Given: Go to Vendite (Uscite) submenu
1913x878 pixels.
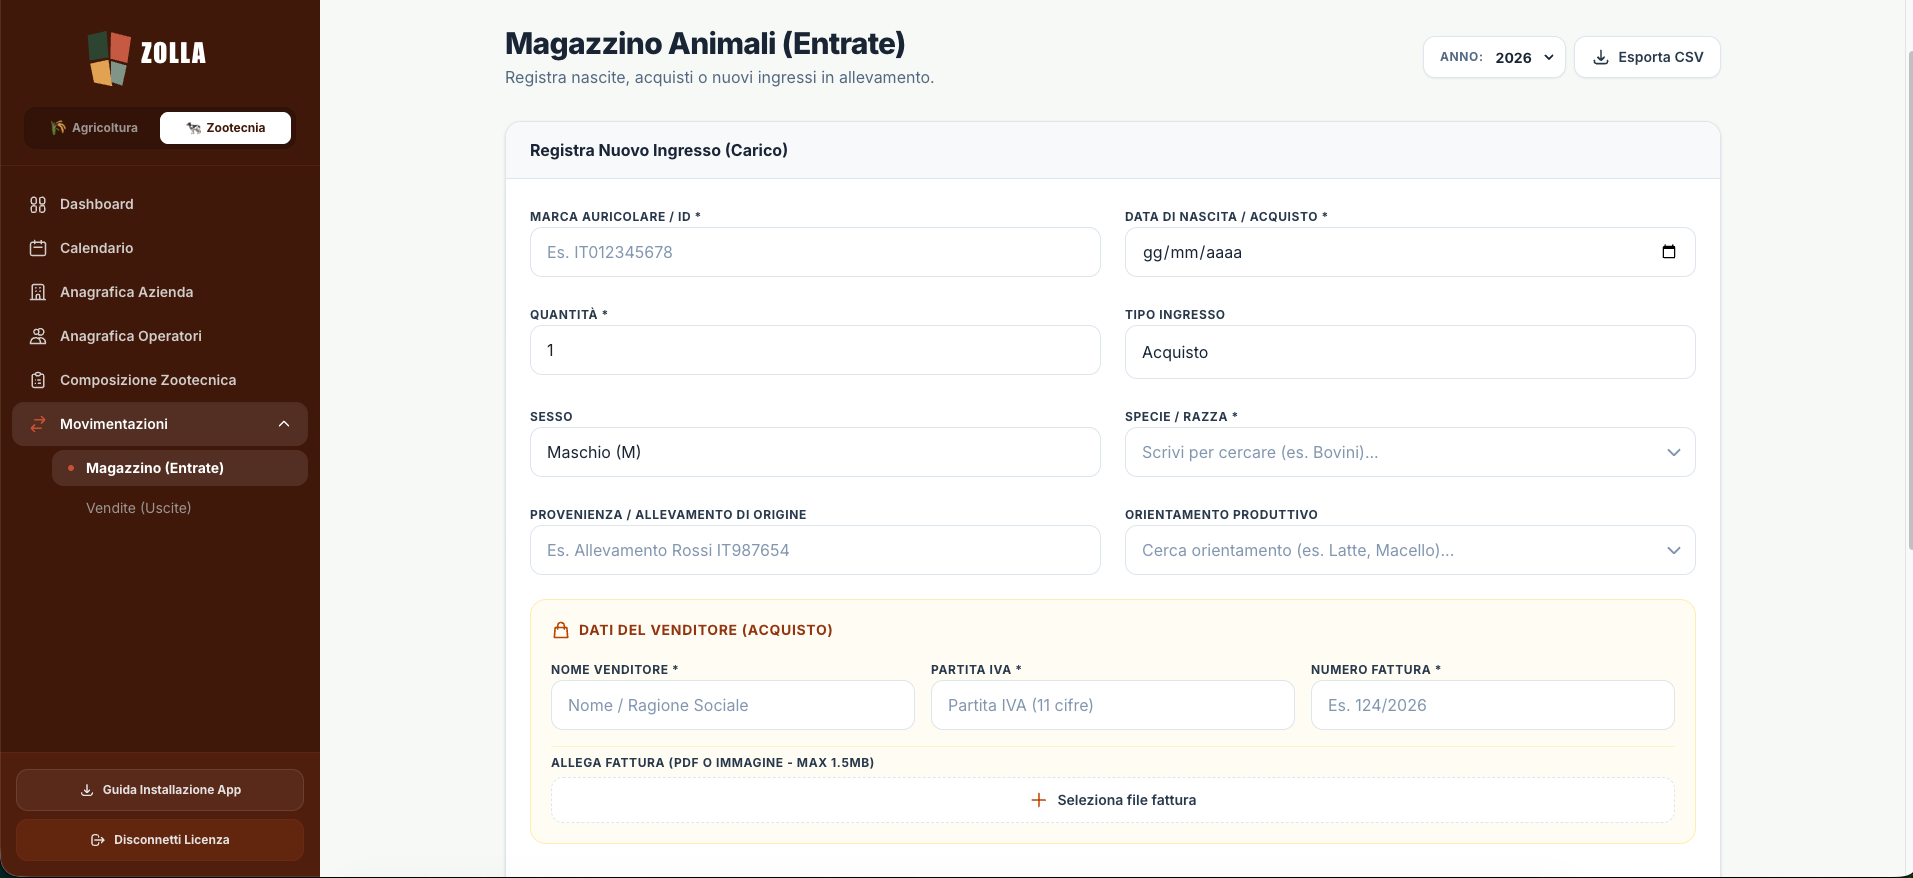Looking at the screenshot, I should click(x=180, y=508).
